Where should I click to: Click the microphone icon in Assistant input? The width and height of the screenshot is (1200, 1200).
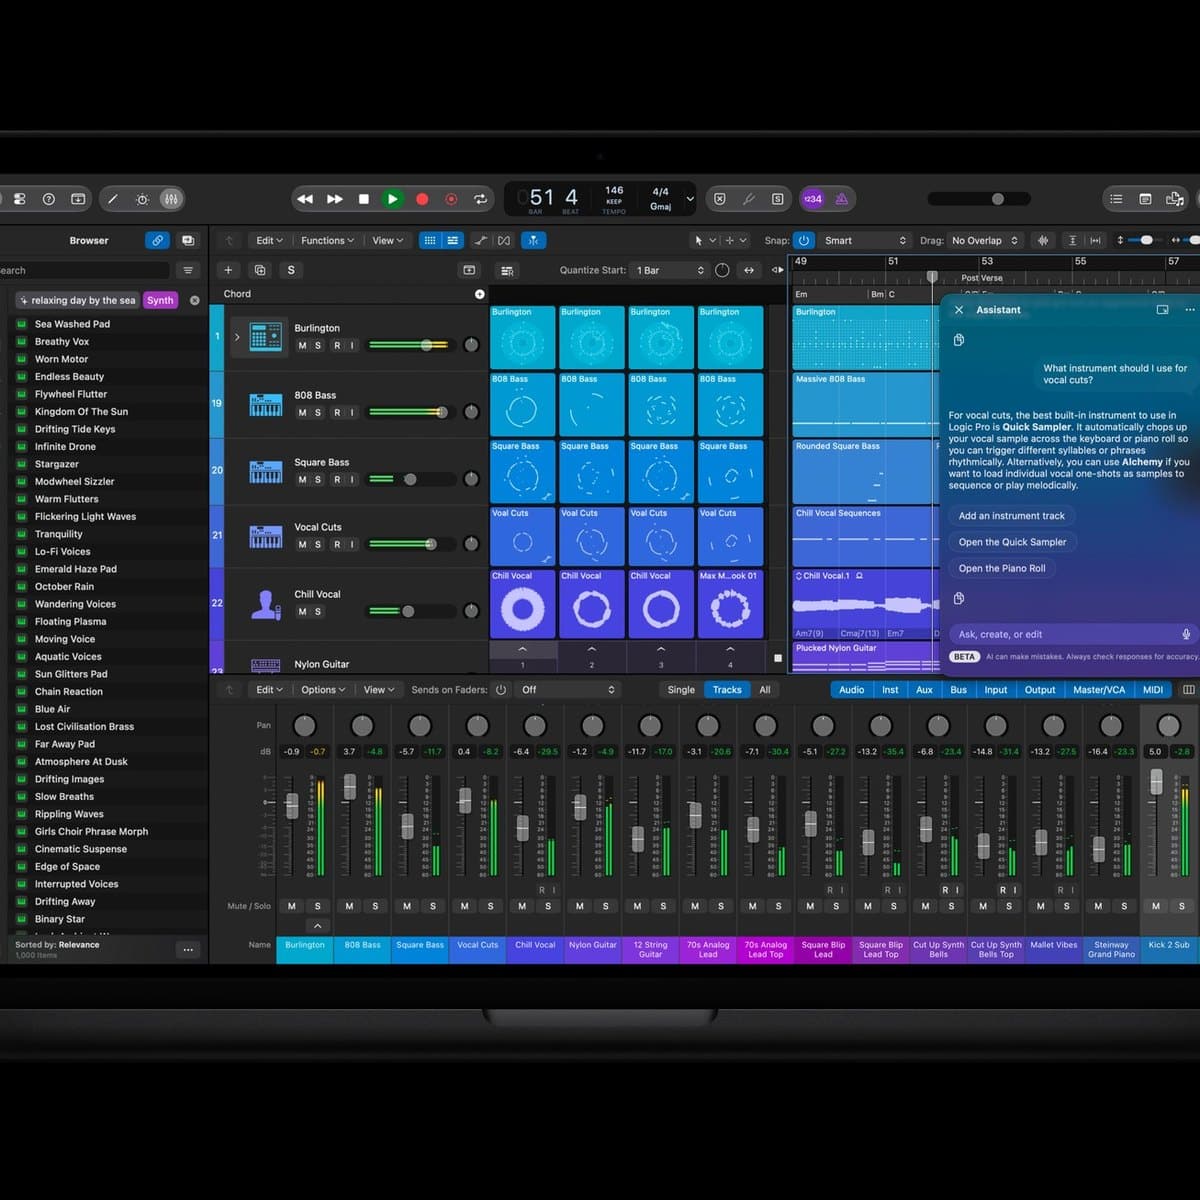1186,634
